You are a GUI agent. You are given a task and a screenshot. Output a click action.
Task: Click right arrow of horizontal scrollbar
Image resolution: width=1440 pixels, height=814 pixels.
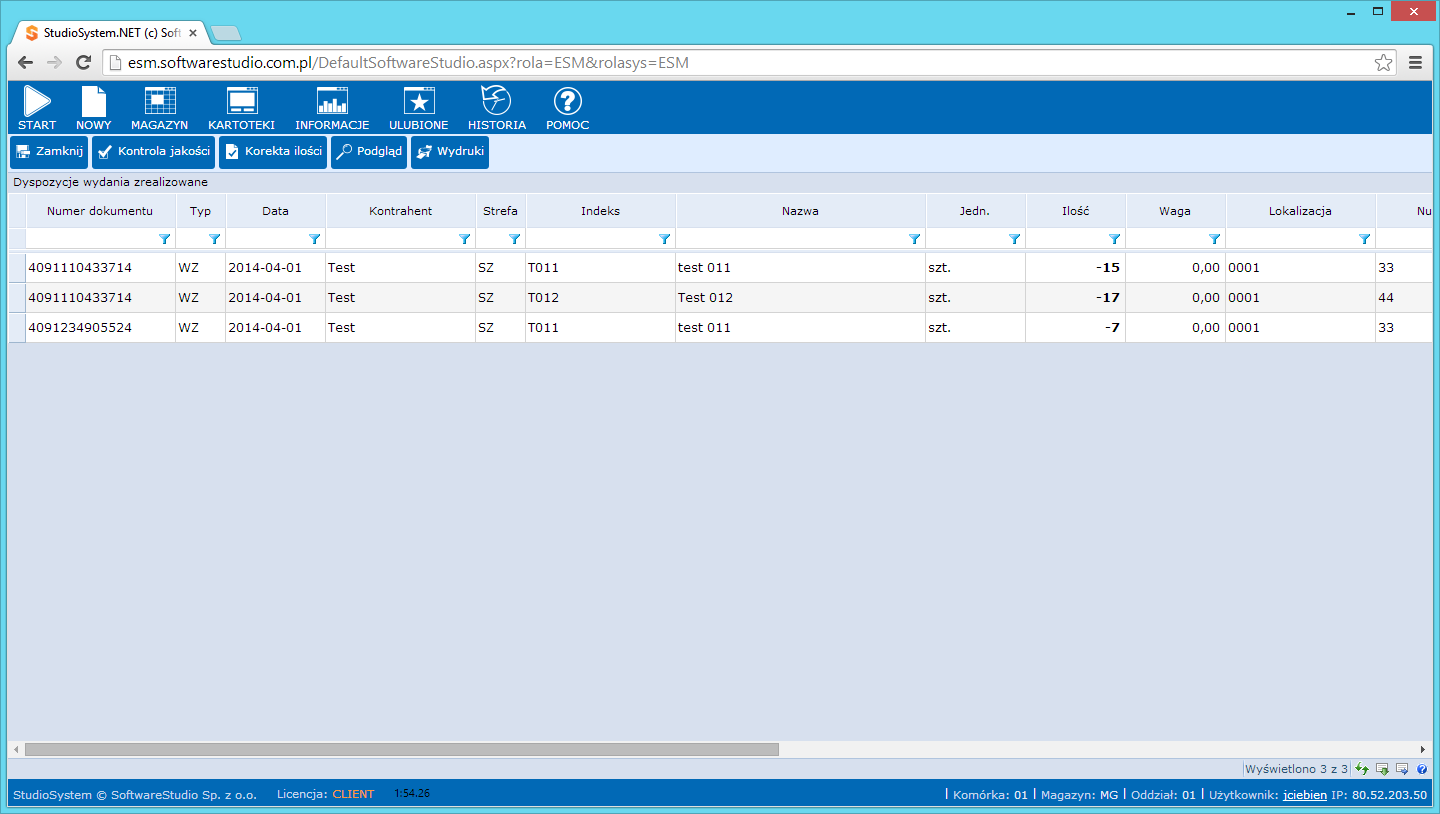(x=1423, y=749)
